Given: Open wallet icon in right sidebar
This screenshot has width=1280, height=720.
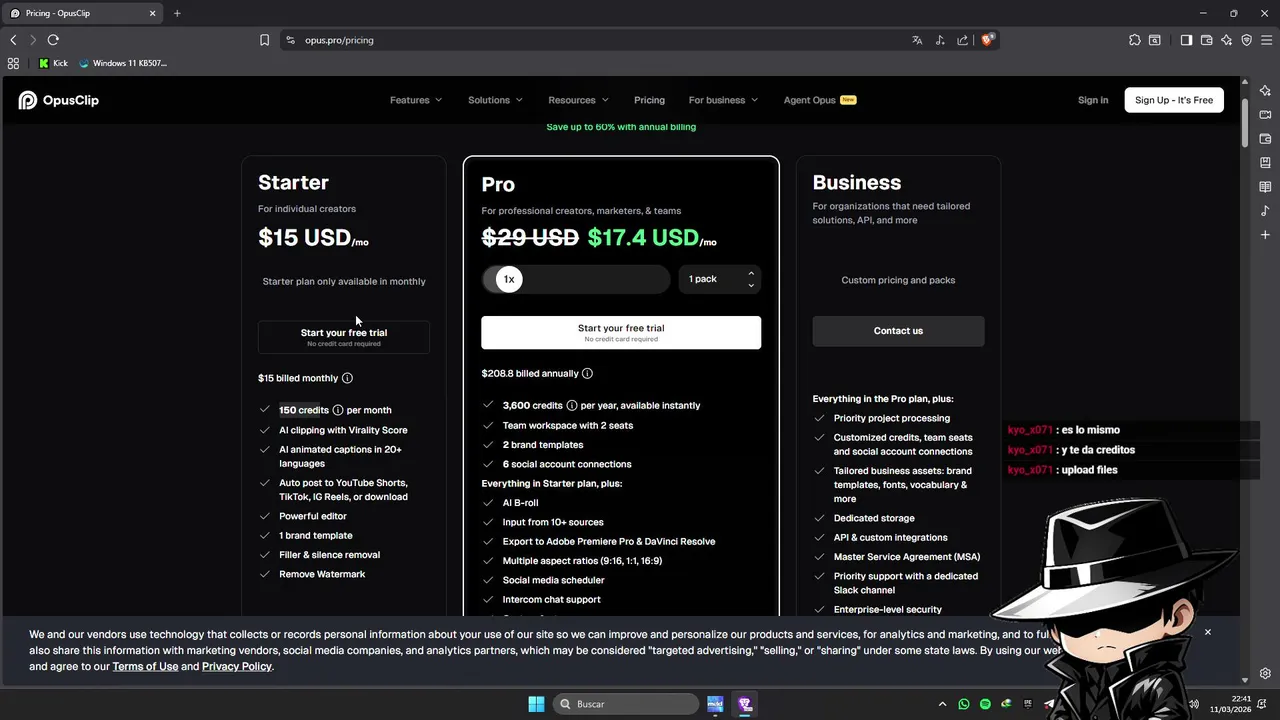Looking at the screenshot, I should coord(1265,139).
